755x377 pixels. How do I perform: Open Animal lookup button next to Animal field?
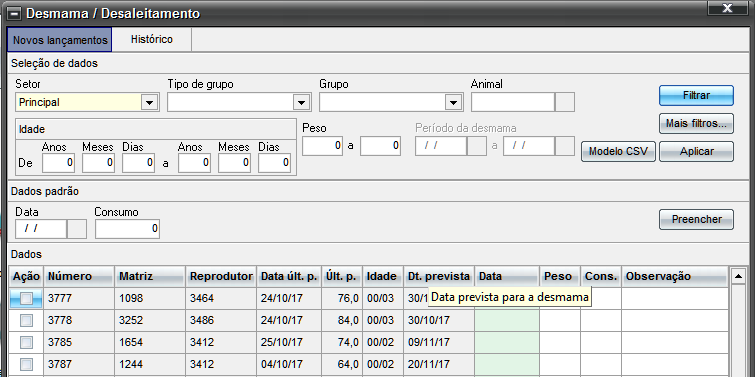(565, 102)
